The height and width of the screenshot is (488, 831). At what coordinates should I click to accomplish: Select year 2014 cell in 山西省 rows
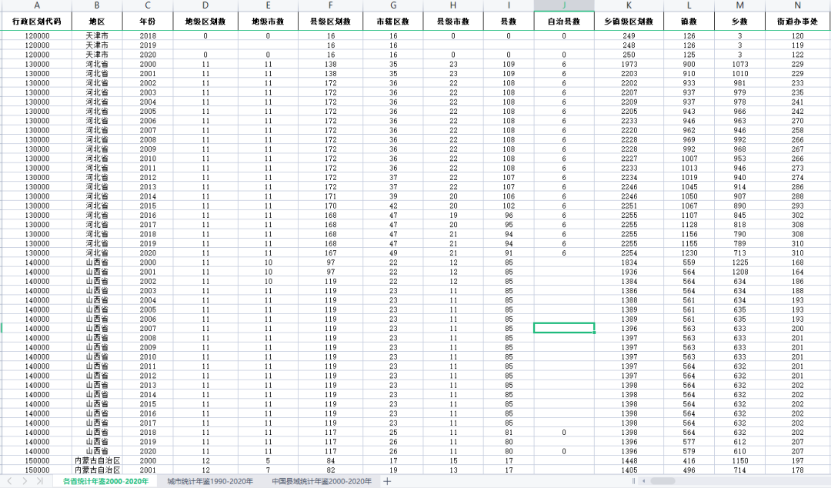click(x=148, y=394)
